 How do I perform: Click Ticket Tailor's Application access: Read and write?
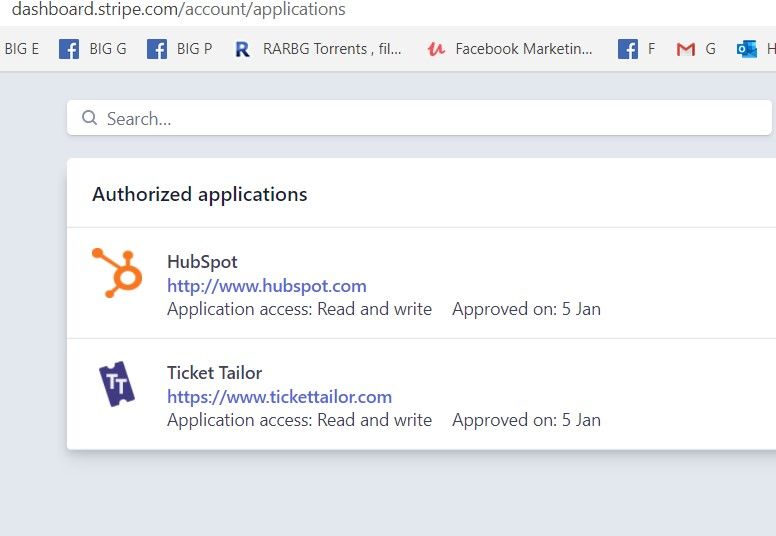click(299, 420)
